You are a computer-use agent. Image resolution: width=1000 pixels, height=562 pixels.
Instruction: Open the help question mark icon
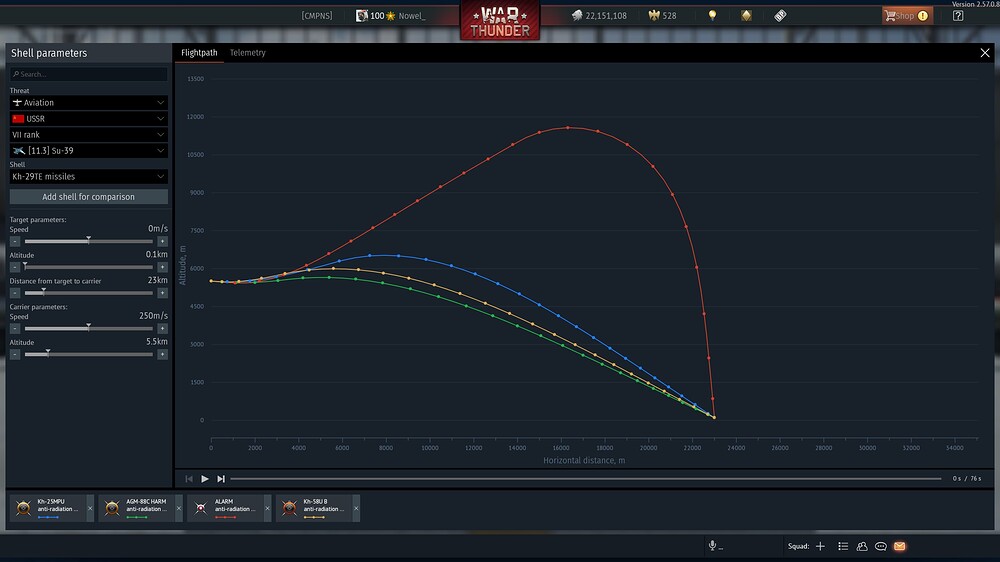point(958,15)
